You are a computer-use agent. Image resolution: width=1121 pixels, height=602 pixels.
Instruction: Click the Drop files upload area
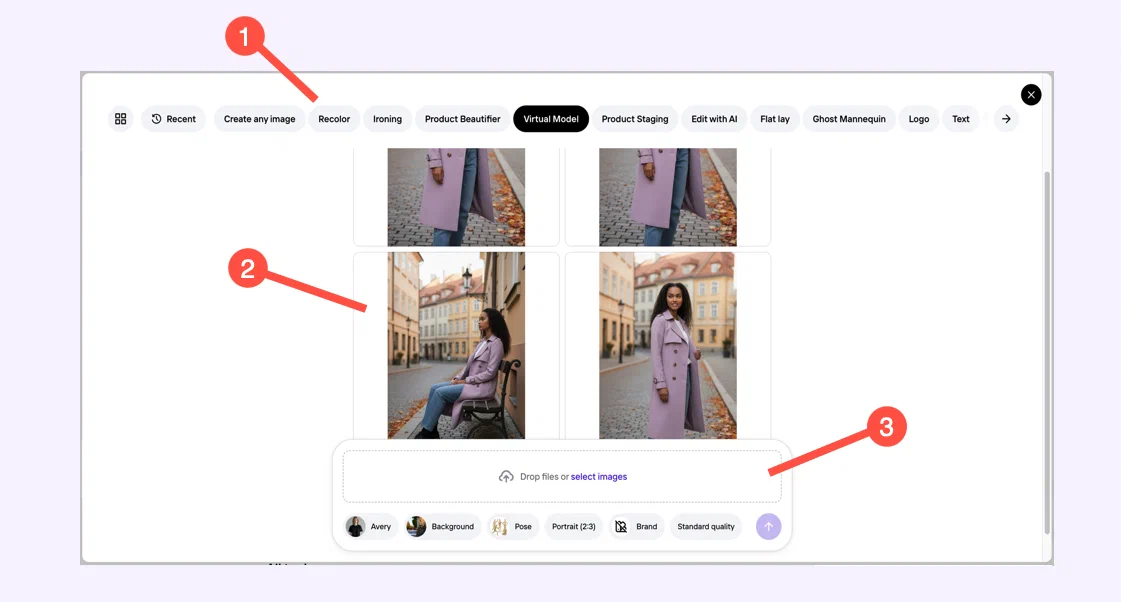click(562, 477)
